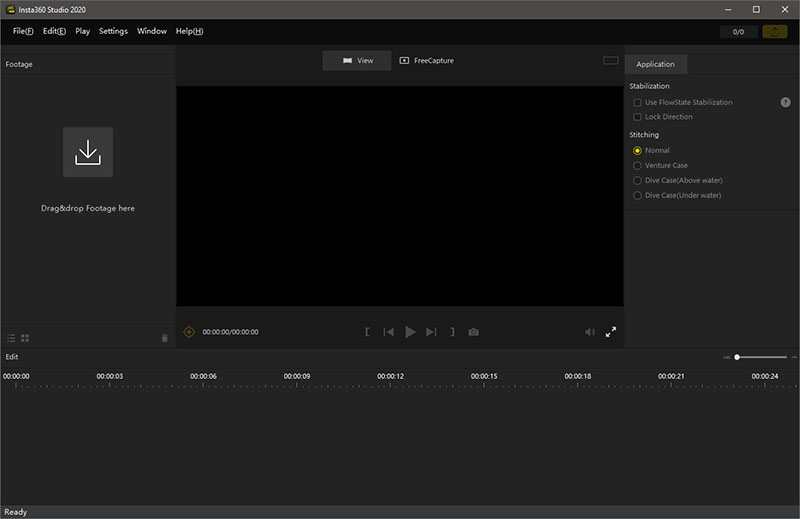Image resolution: width=800 pixels, height=519 pixels.
Task: Adjust the timeline zoom slider handle
Action: point(737,357)
